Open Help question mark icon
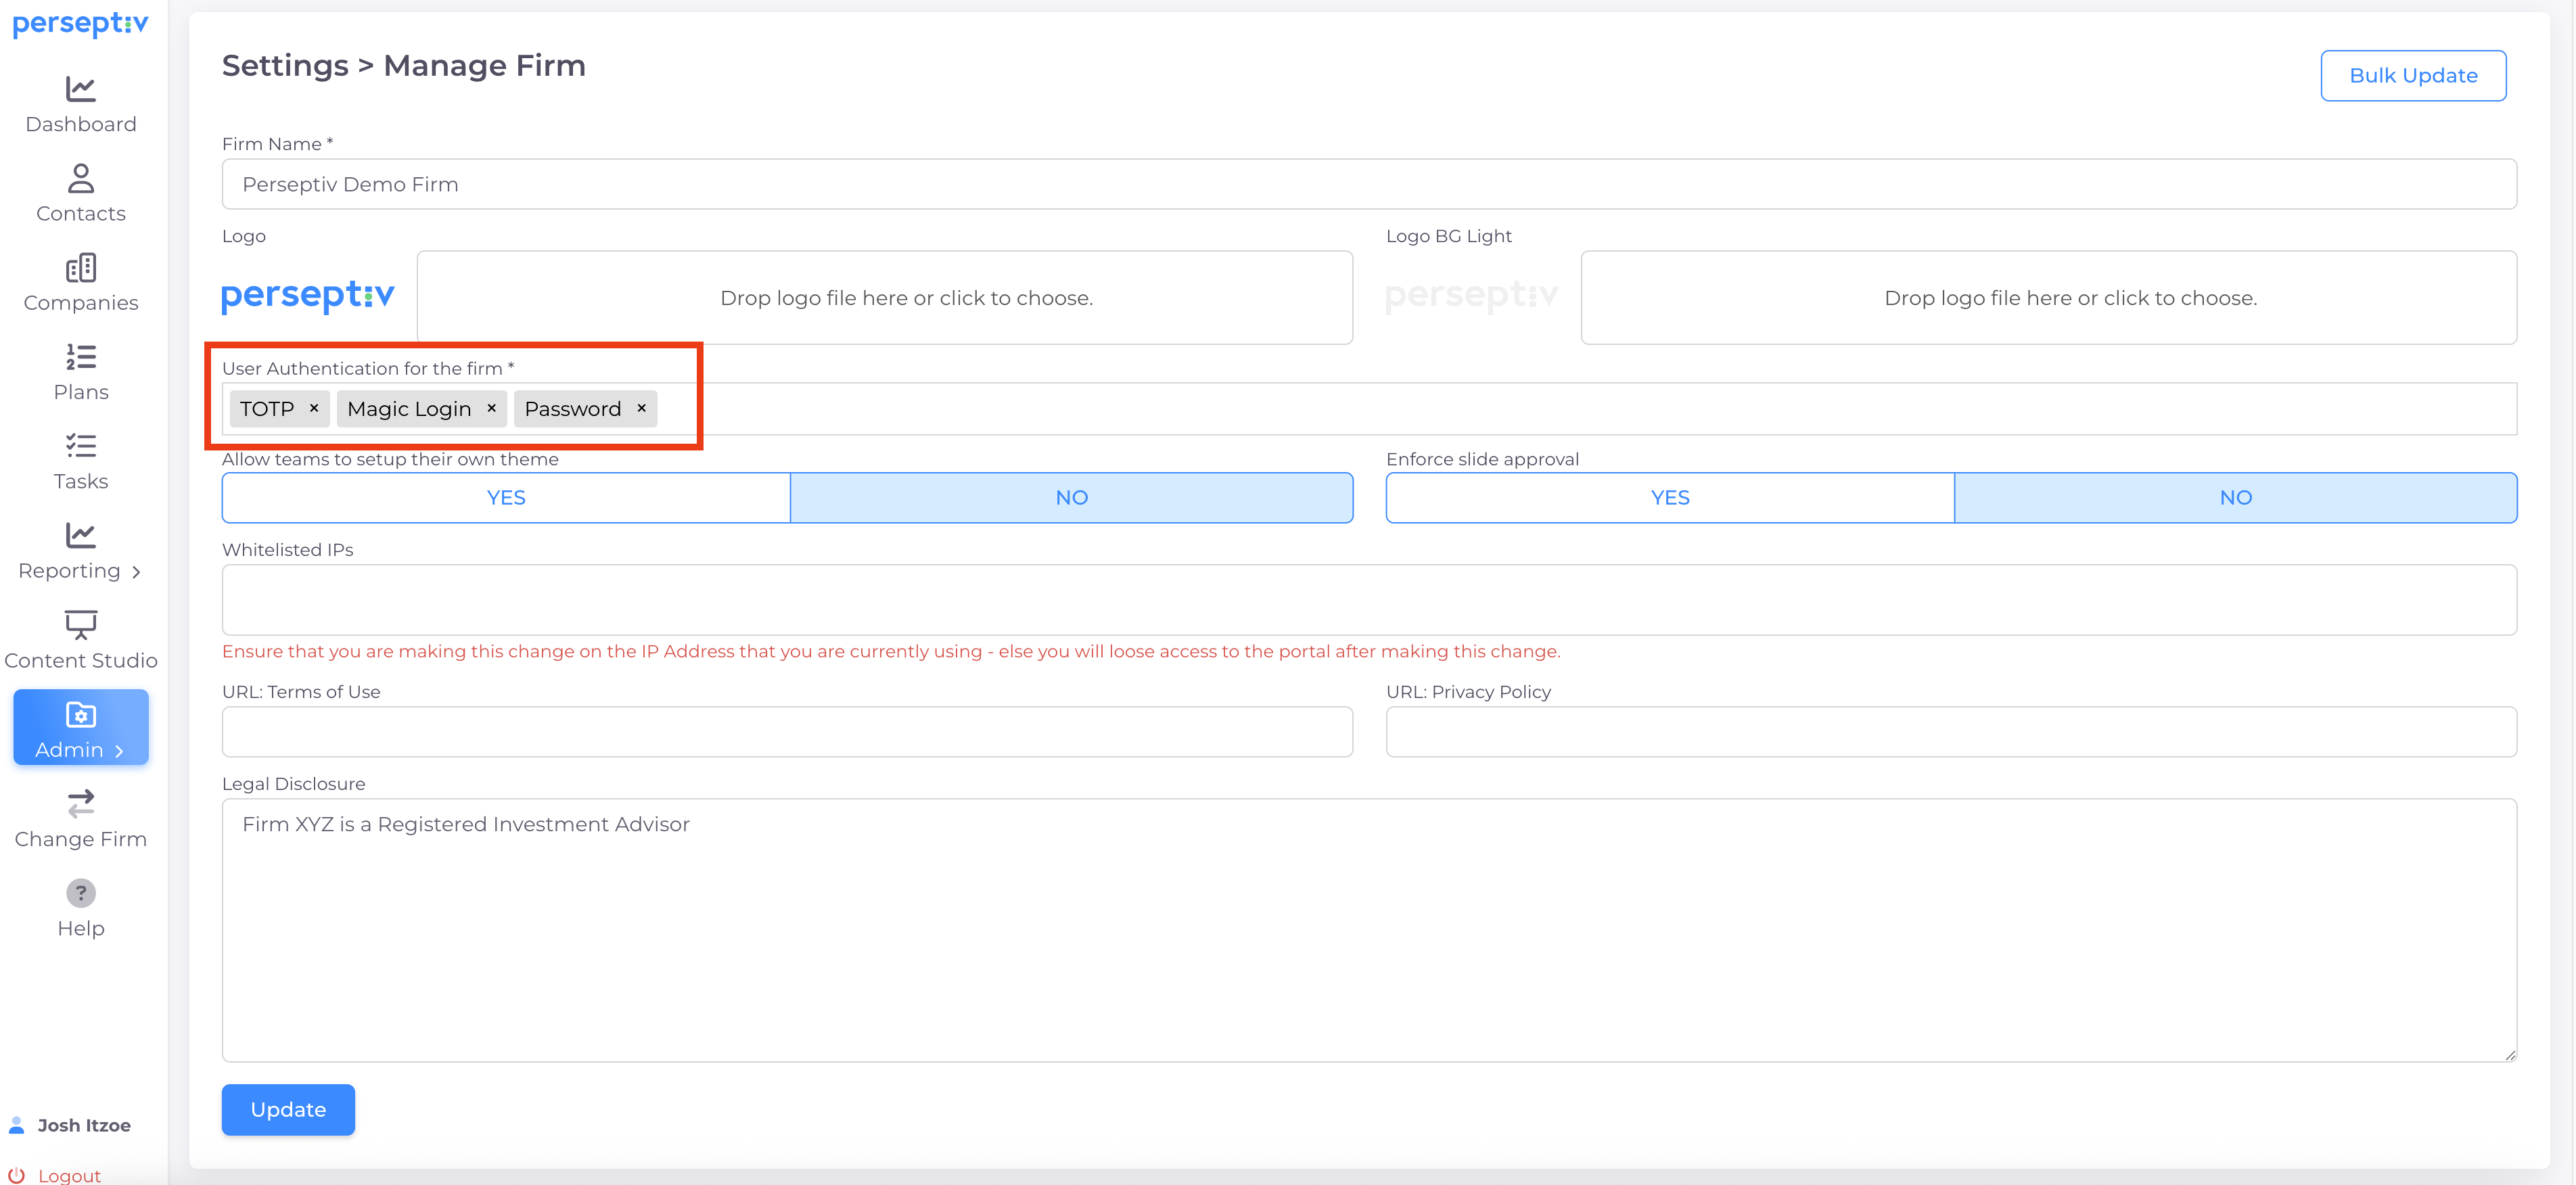Viewport: 2576px width, 1185px height. click(x=80, y=892)
